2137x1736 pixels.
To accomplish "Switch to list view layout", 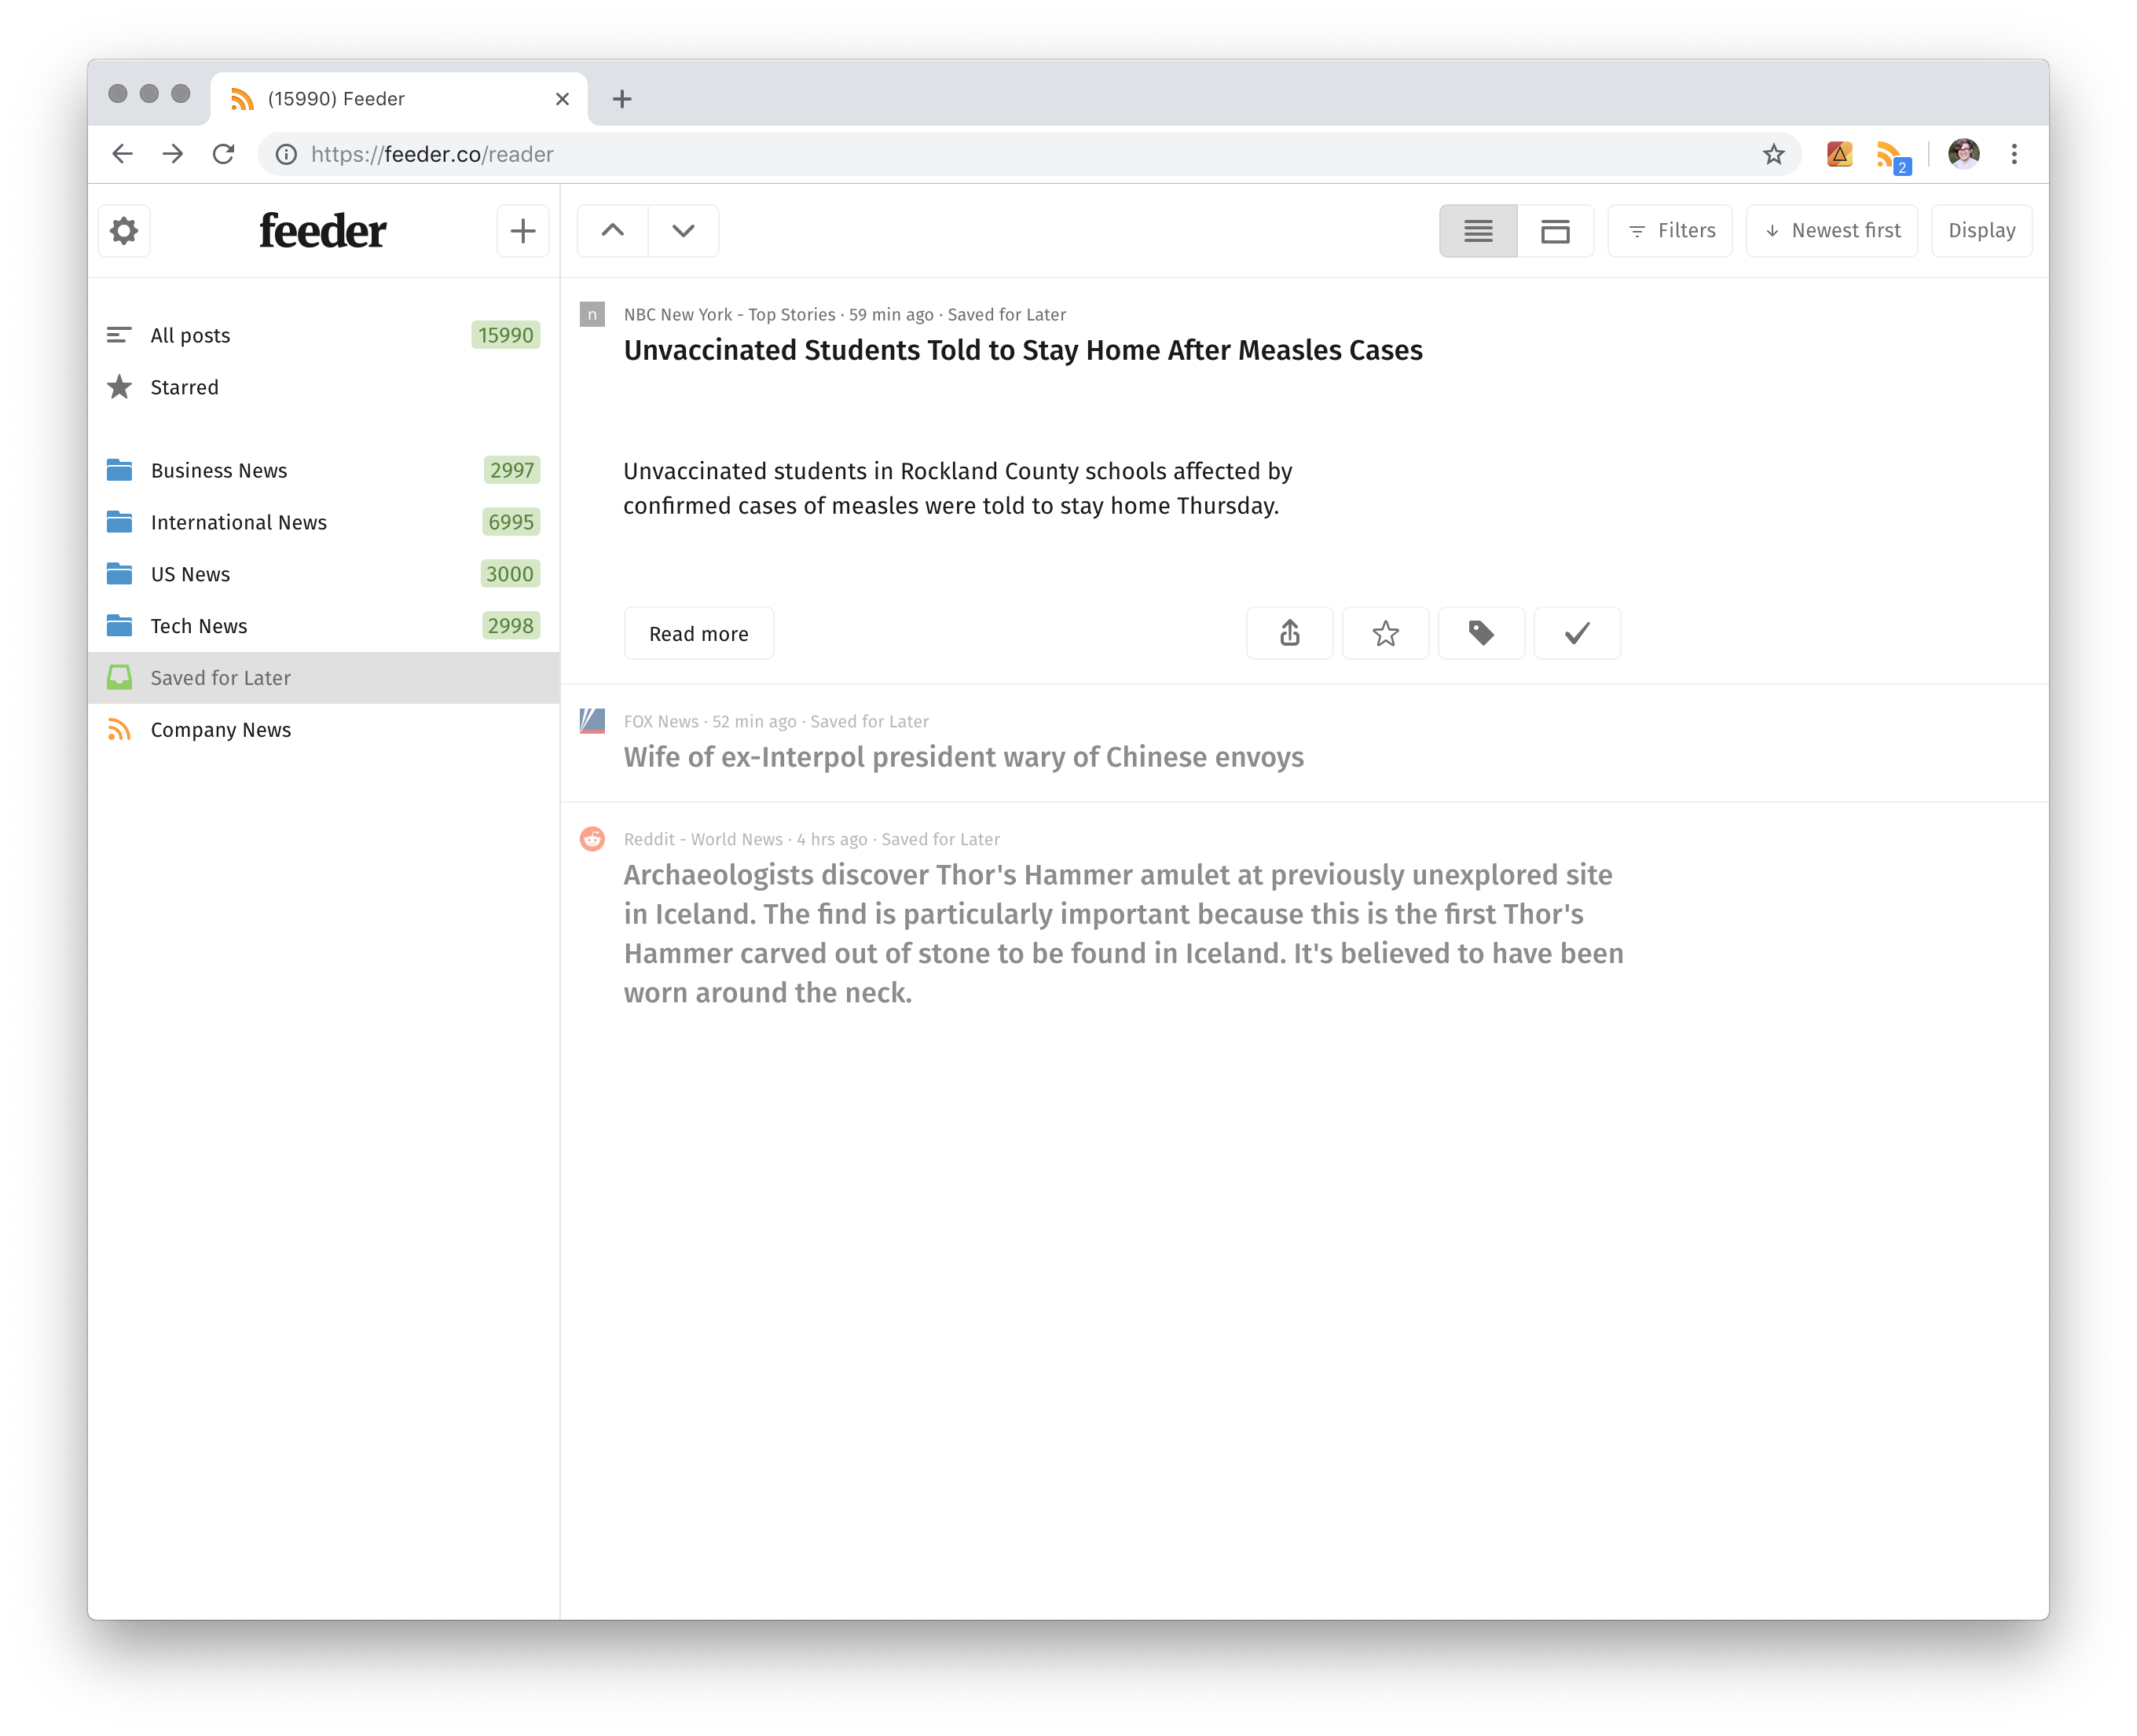I will [x=1477, y=231].
